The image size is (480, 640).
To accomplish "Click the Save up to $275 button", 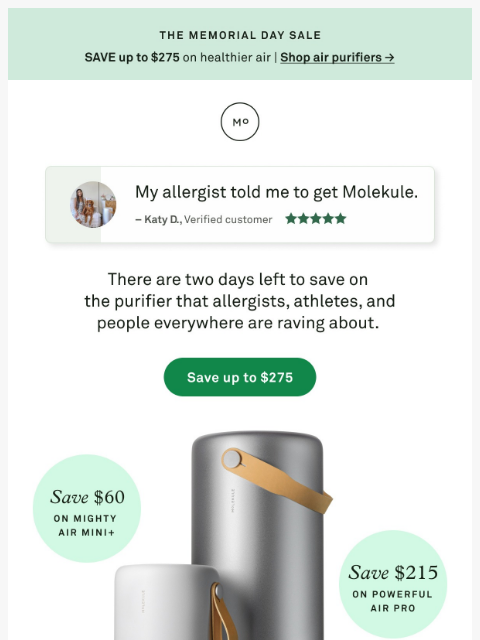I will (240, 377).
